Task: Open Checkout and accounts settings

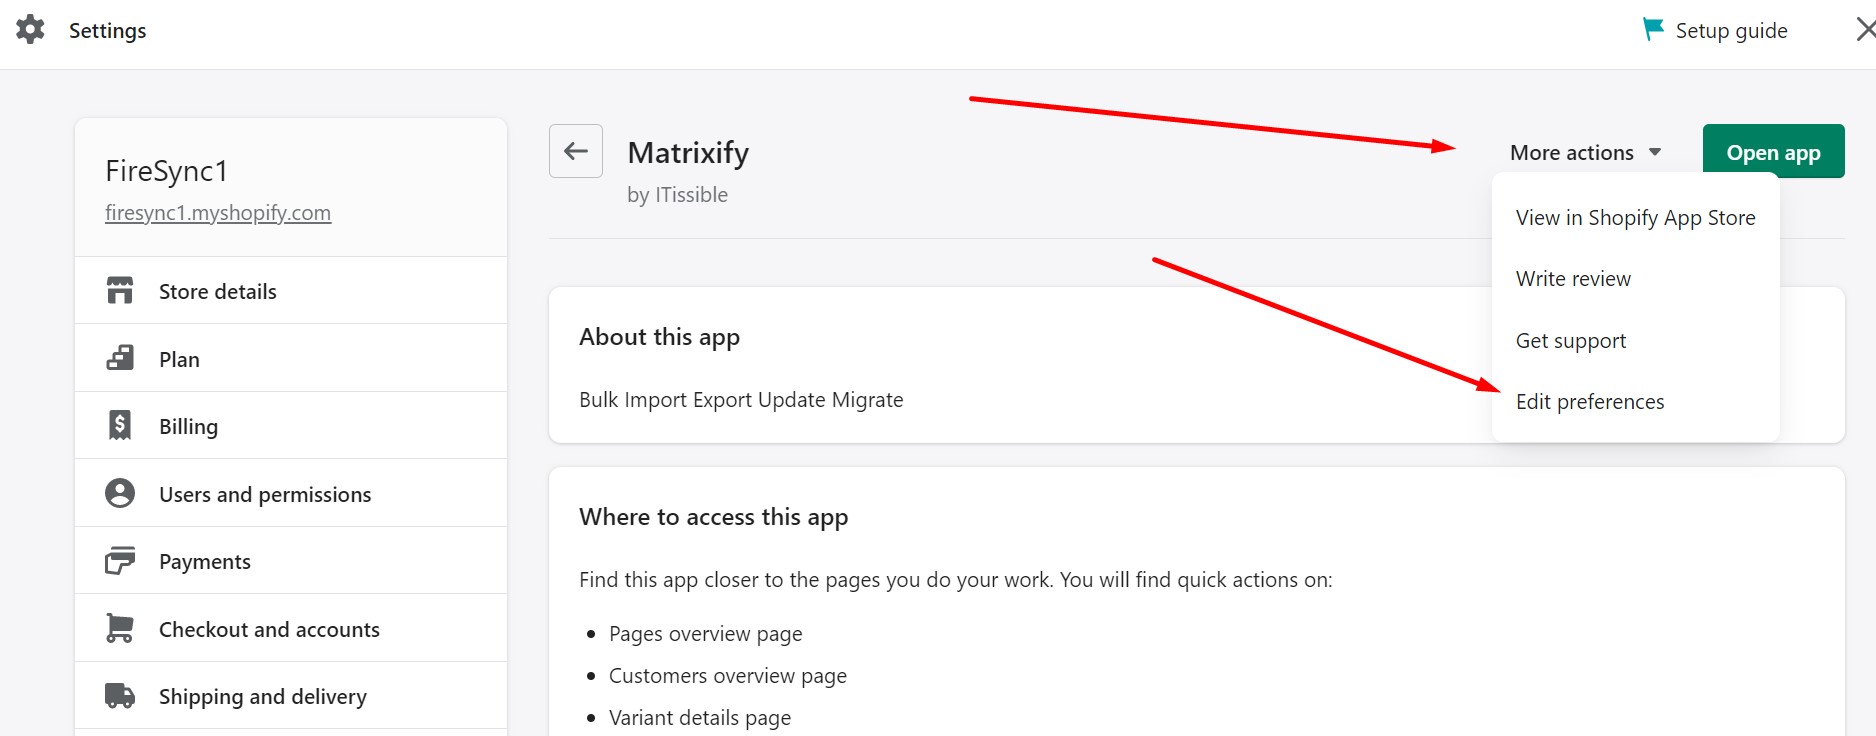Action: 291,628
